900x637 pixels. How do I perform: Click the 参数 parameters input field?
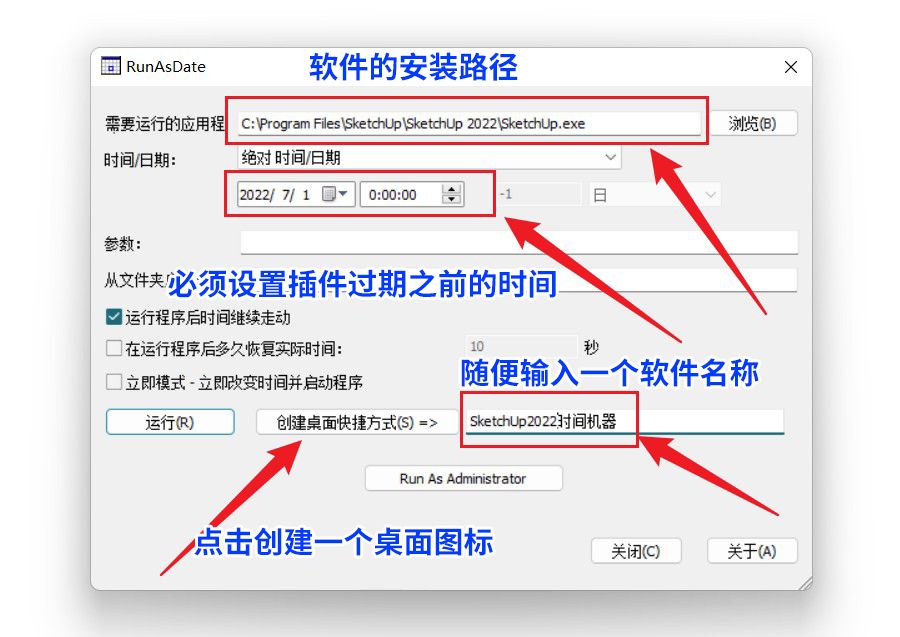pos(519,243)
